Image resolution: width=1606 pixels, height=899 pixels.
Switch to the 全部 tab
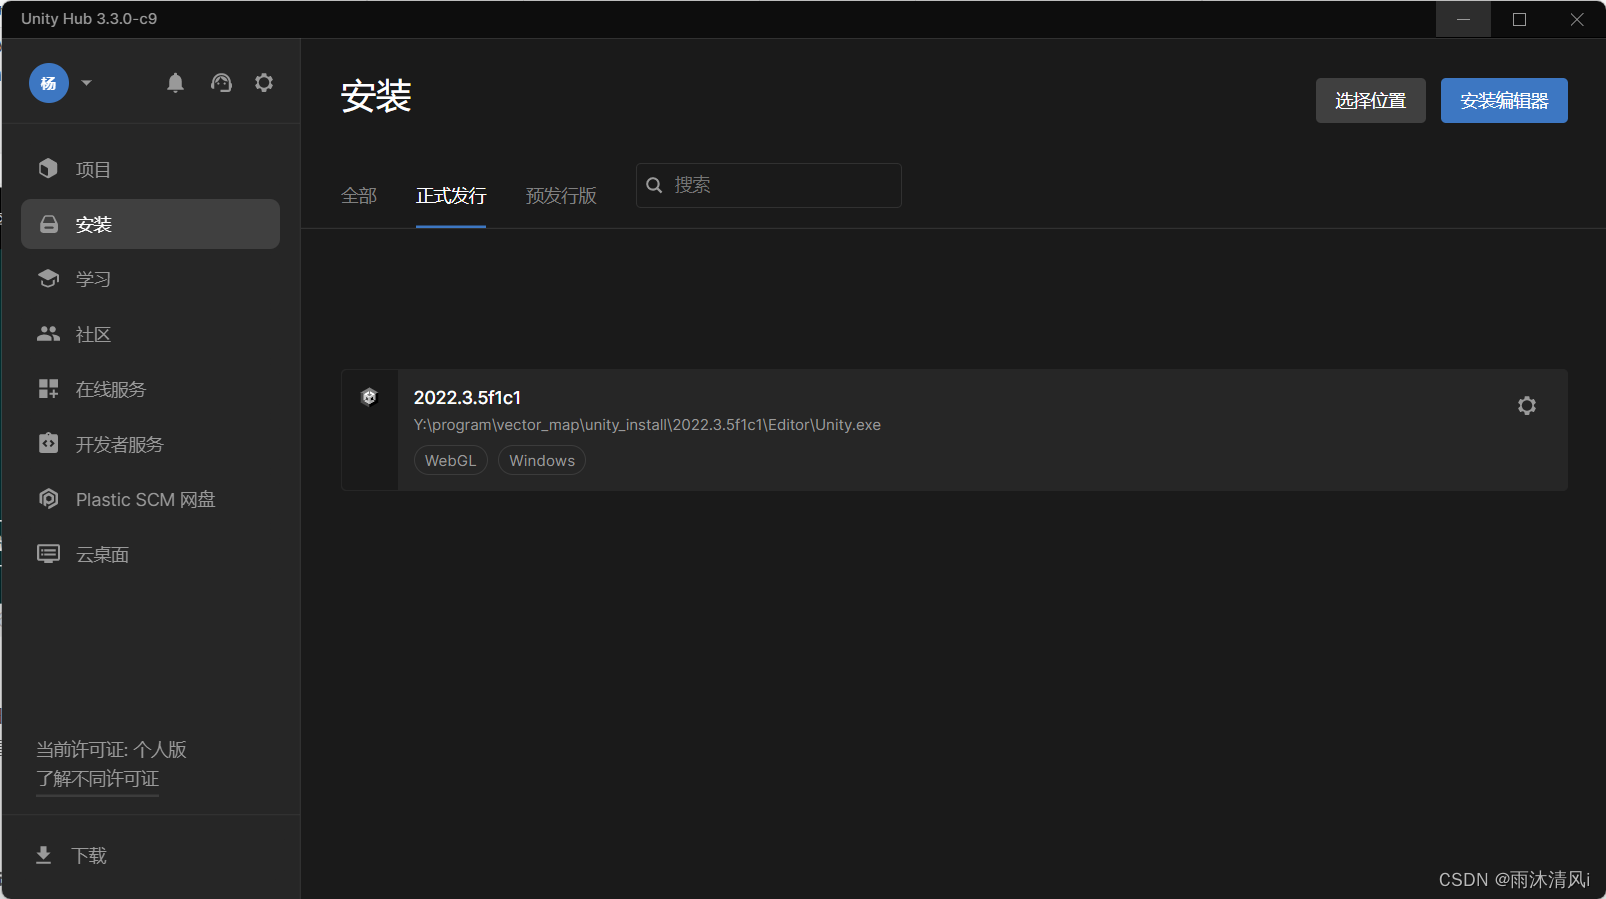pyautogui.click(x=359, y=196)
